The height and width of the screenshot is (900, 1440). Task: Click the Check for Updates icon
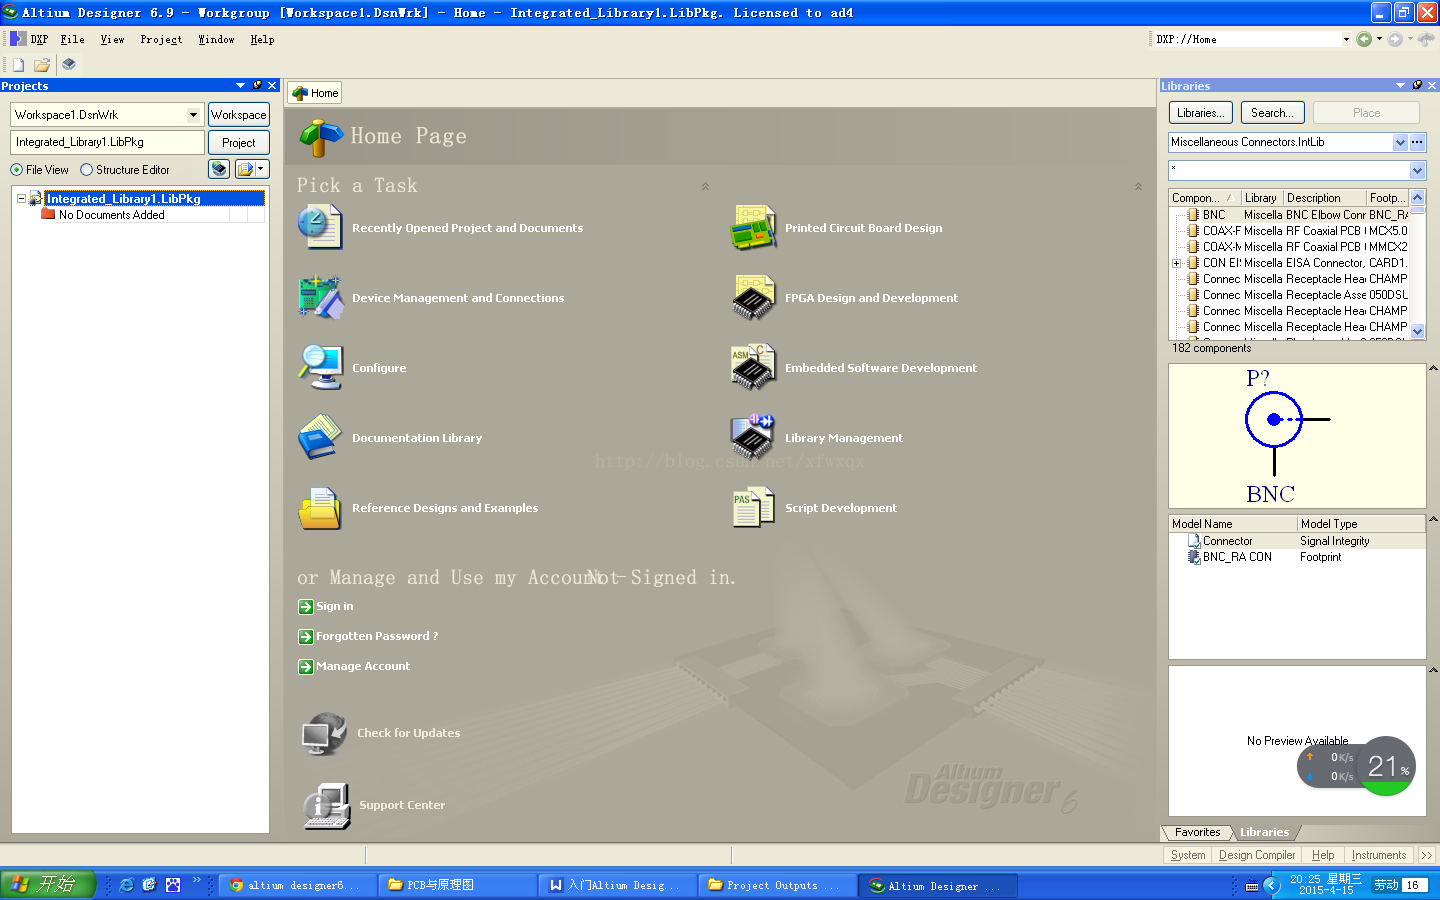click(324, 734)
